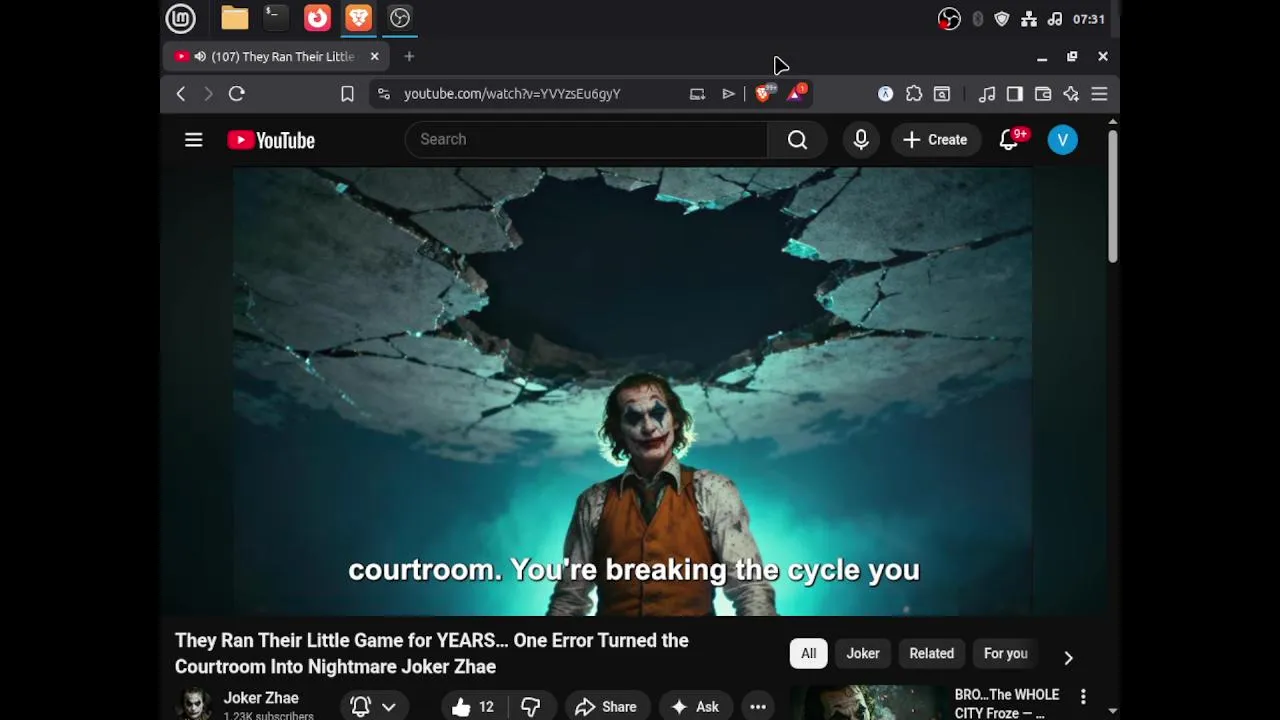Open the Brave main hamburger menu

tap(1099, 94)
